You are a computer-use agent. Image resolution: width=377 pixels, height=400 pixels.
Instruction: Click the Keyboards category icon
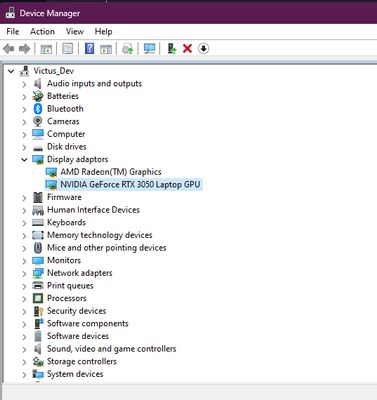(x=38, y=222)
